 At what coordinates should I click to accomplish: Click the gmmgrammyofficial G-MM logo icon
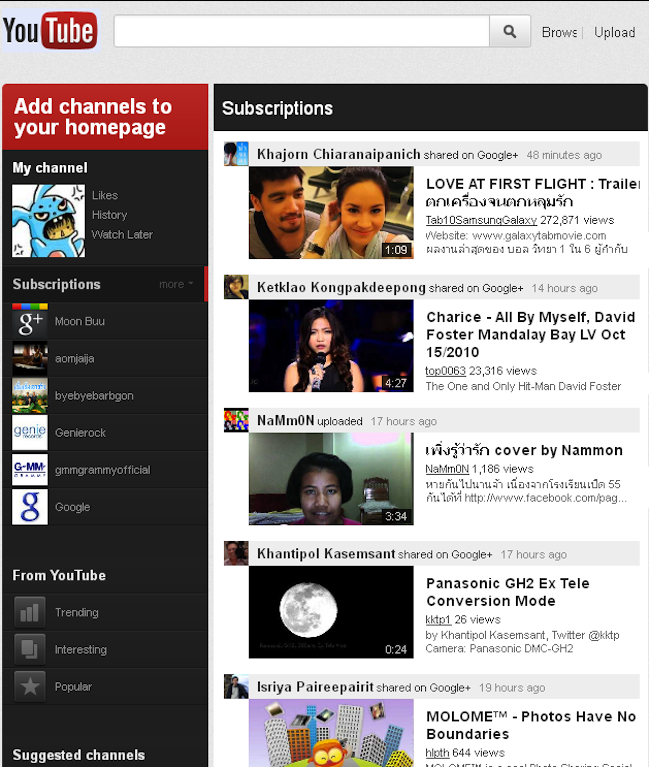pyautogui.click(x=30, y=470)
